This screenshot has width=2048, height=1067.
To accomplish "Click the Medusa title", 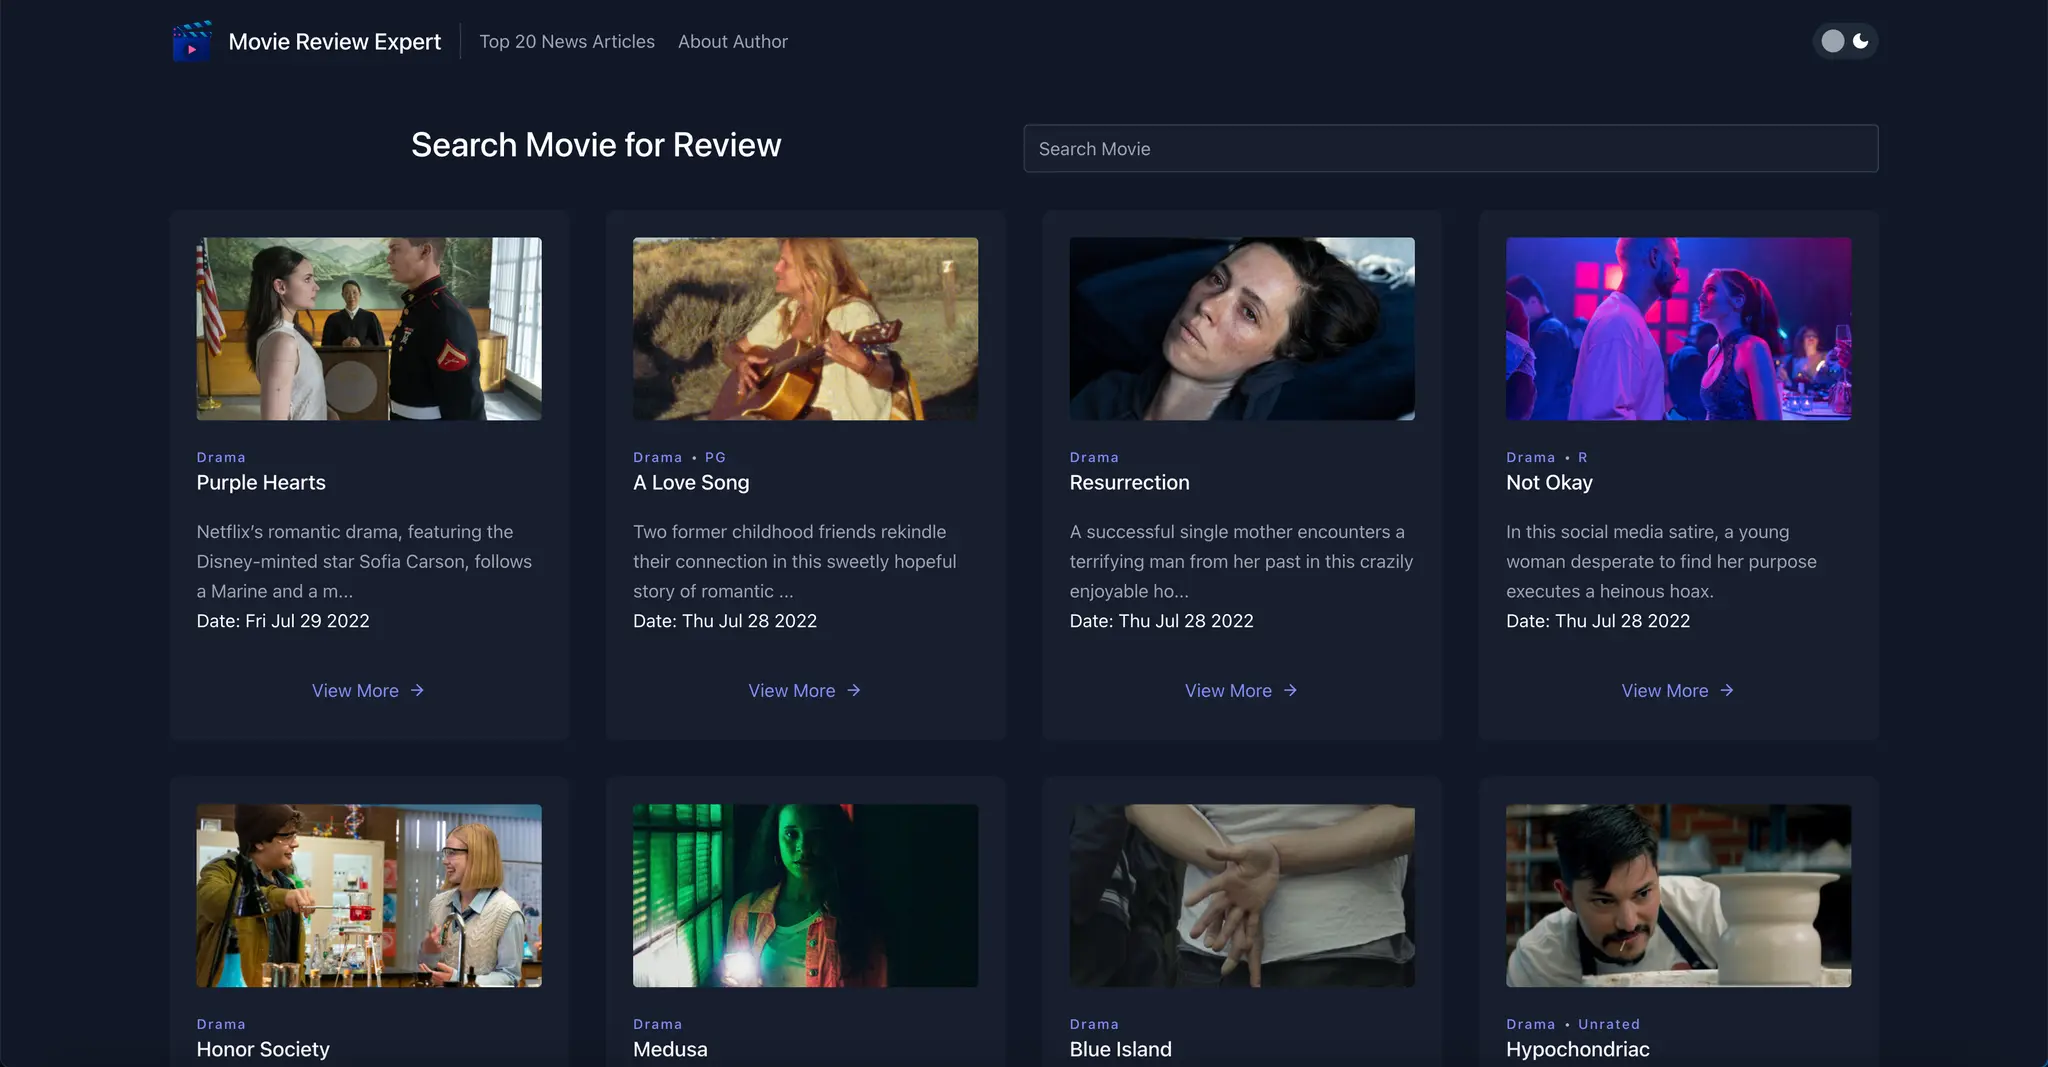I will tap(670, 1049).
